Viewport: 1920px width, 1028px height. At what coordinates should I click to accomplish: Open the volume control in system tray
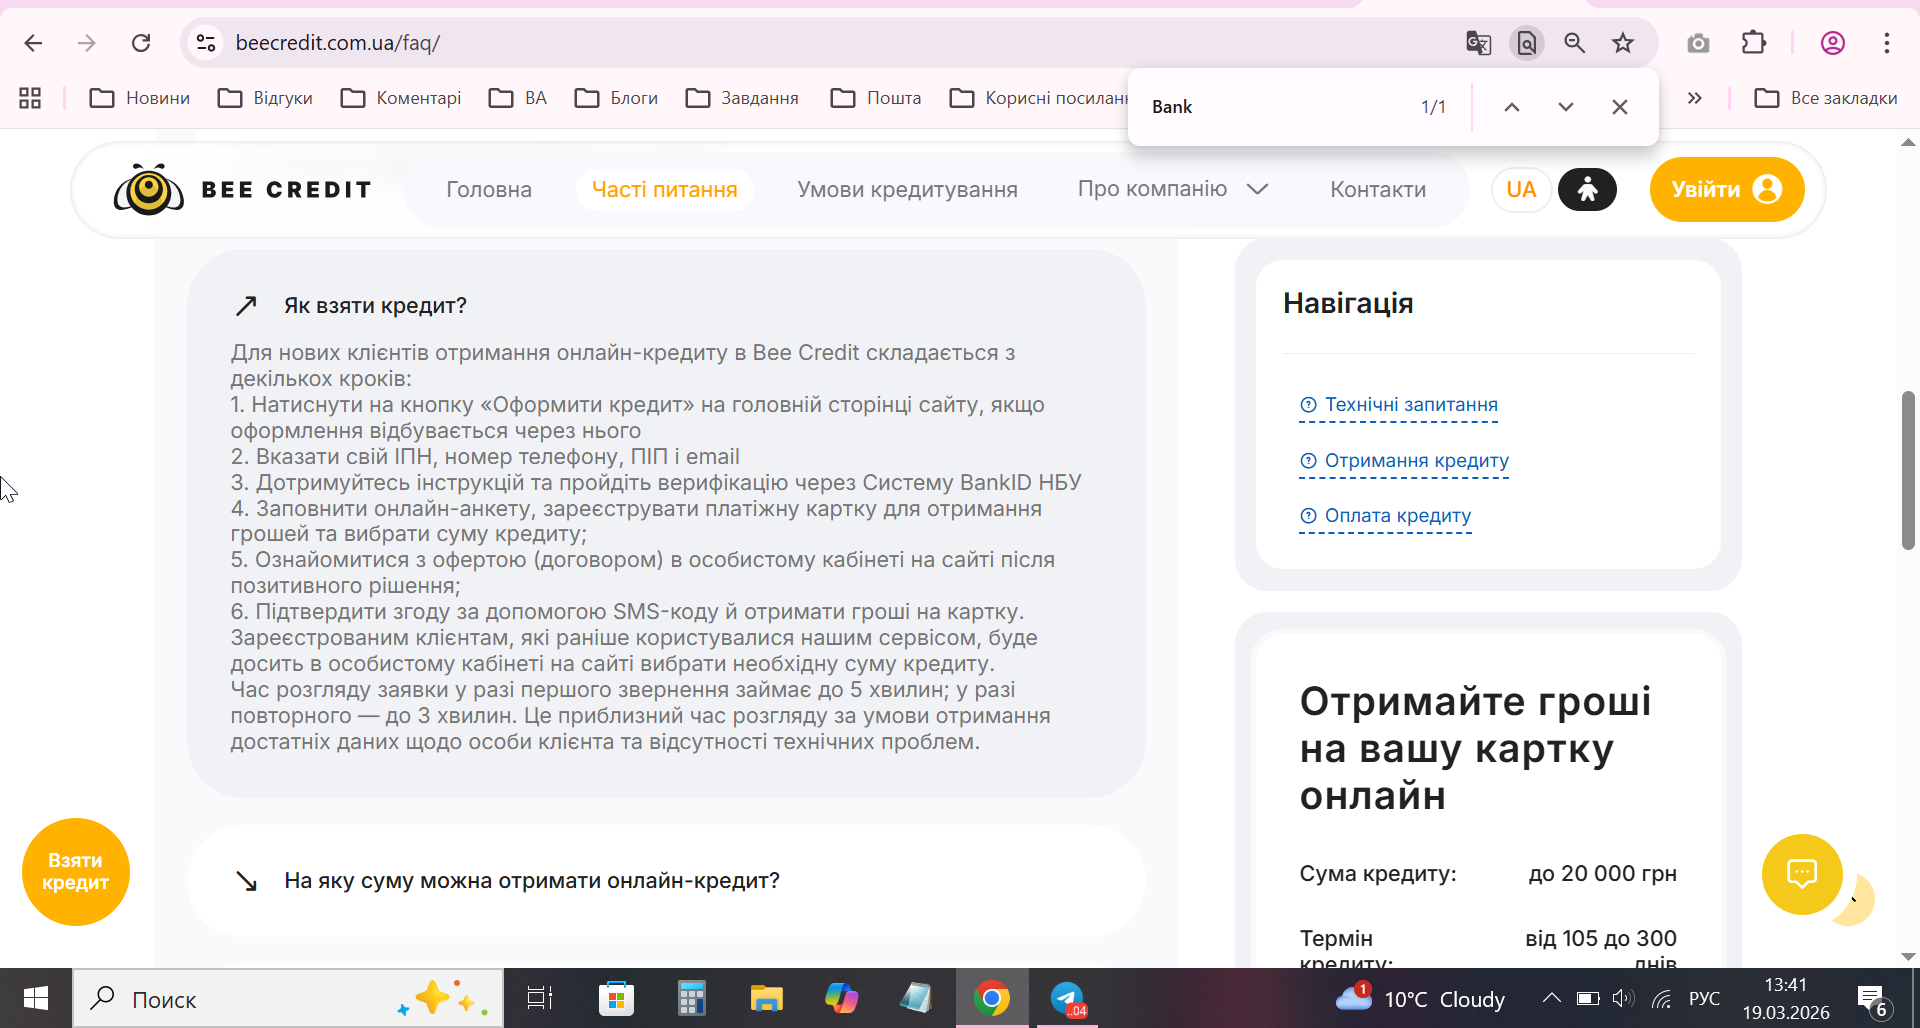tap(1623, 998)
